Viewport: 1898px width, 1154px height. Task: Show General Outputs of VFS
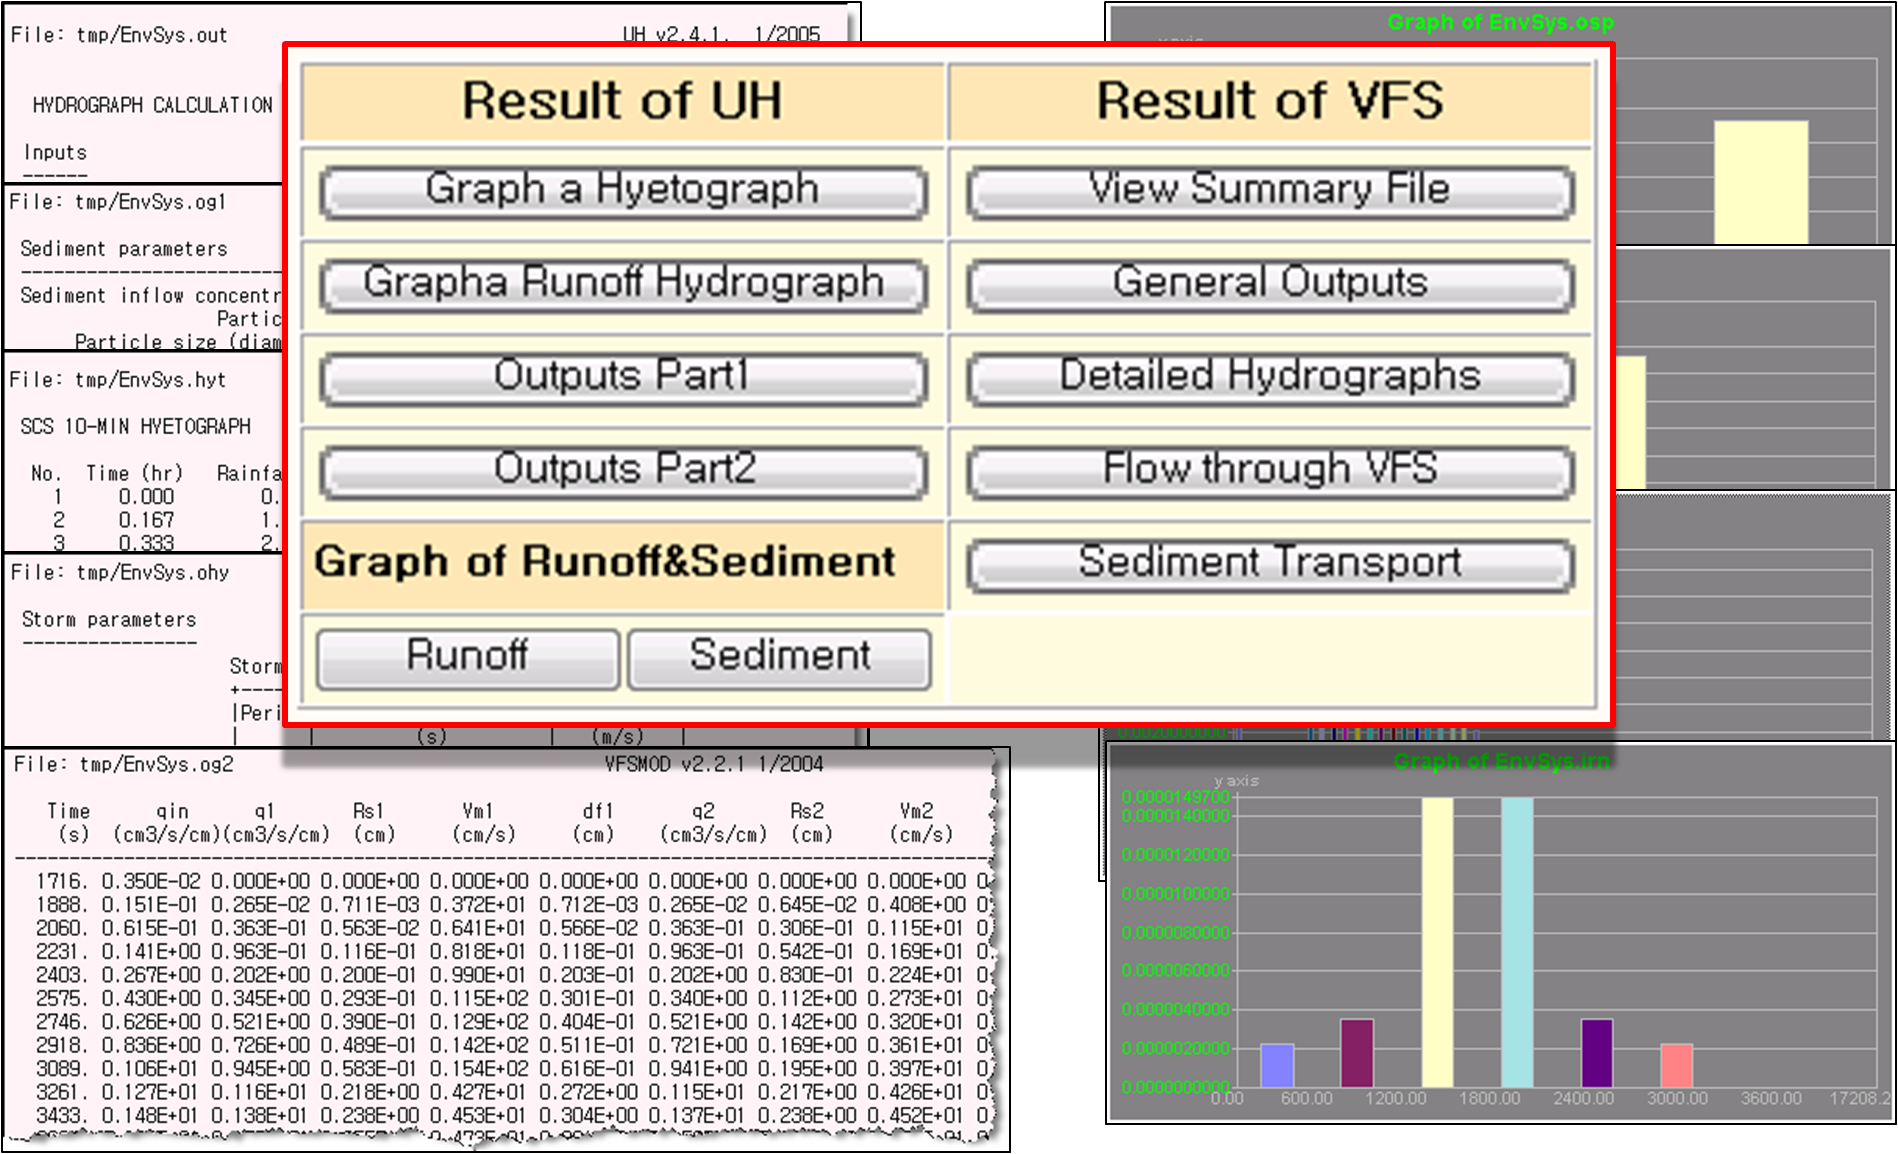click(x=1269, y=285)
